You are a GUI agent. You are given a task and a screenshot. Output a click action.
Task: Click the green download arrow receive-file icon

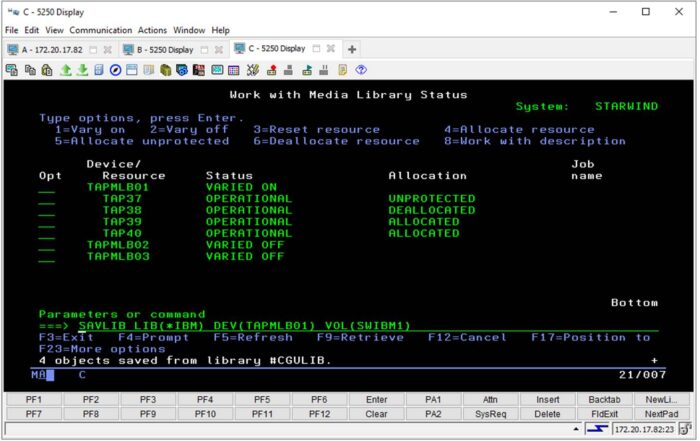(82, 69)
